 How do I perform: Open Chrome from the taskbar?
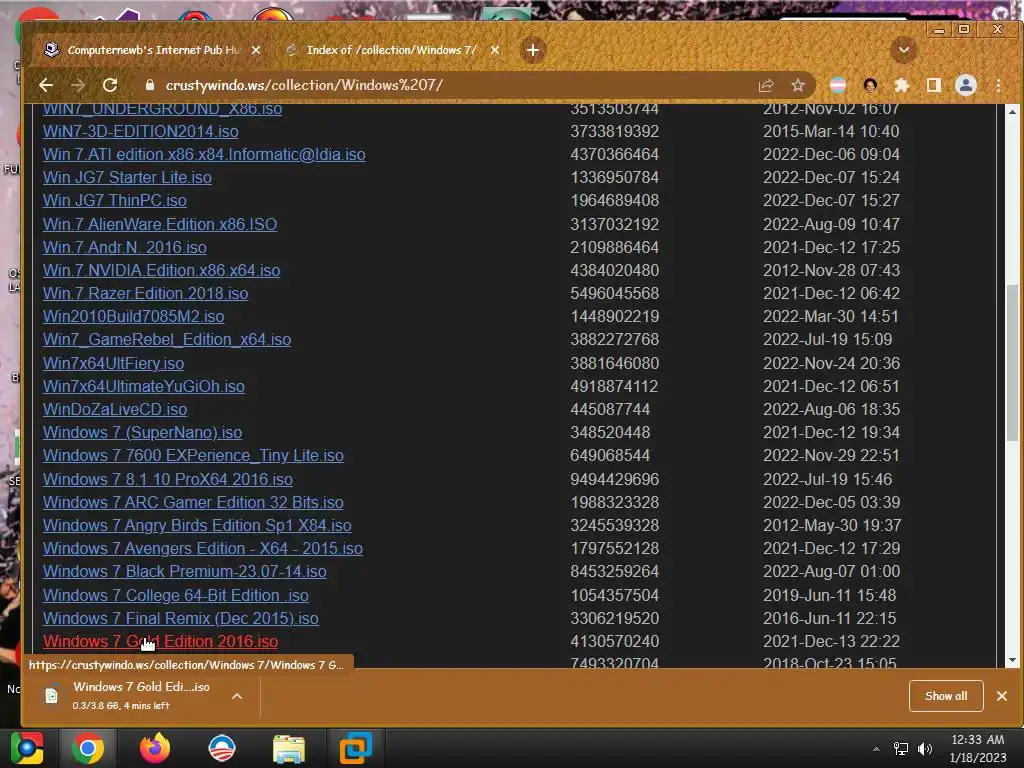[88, 748]
